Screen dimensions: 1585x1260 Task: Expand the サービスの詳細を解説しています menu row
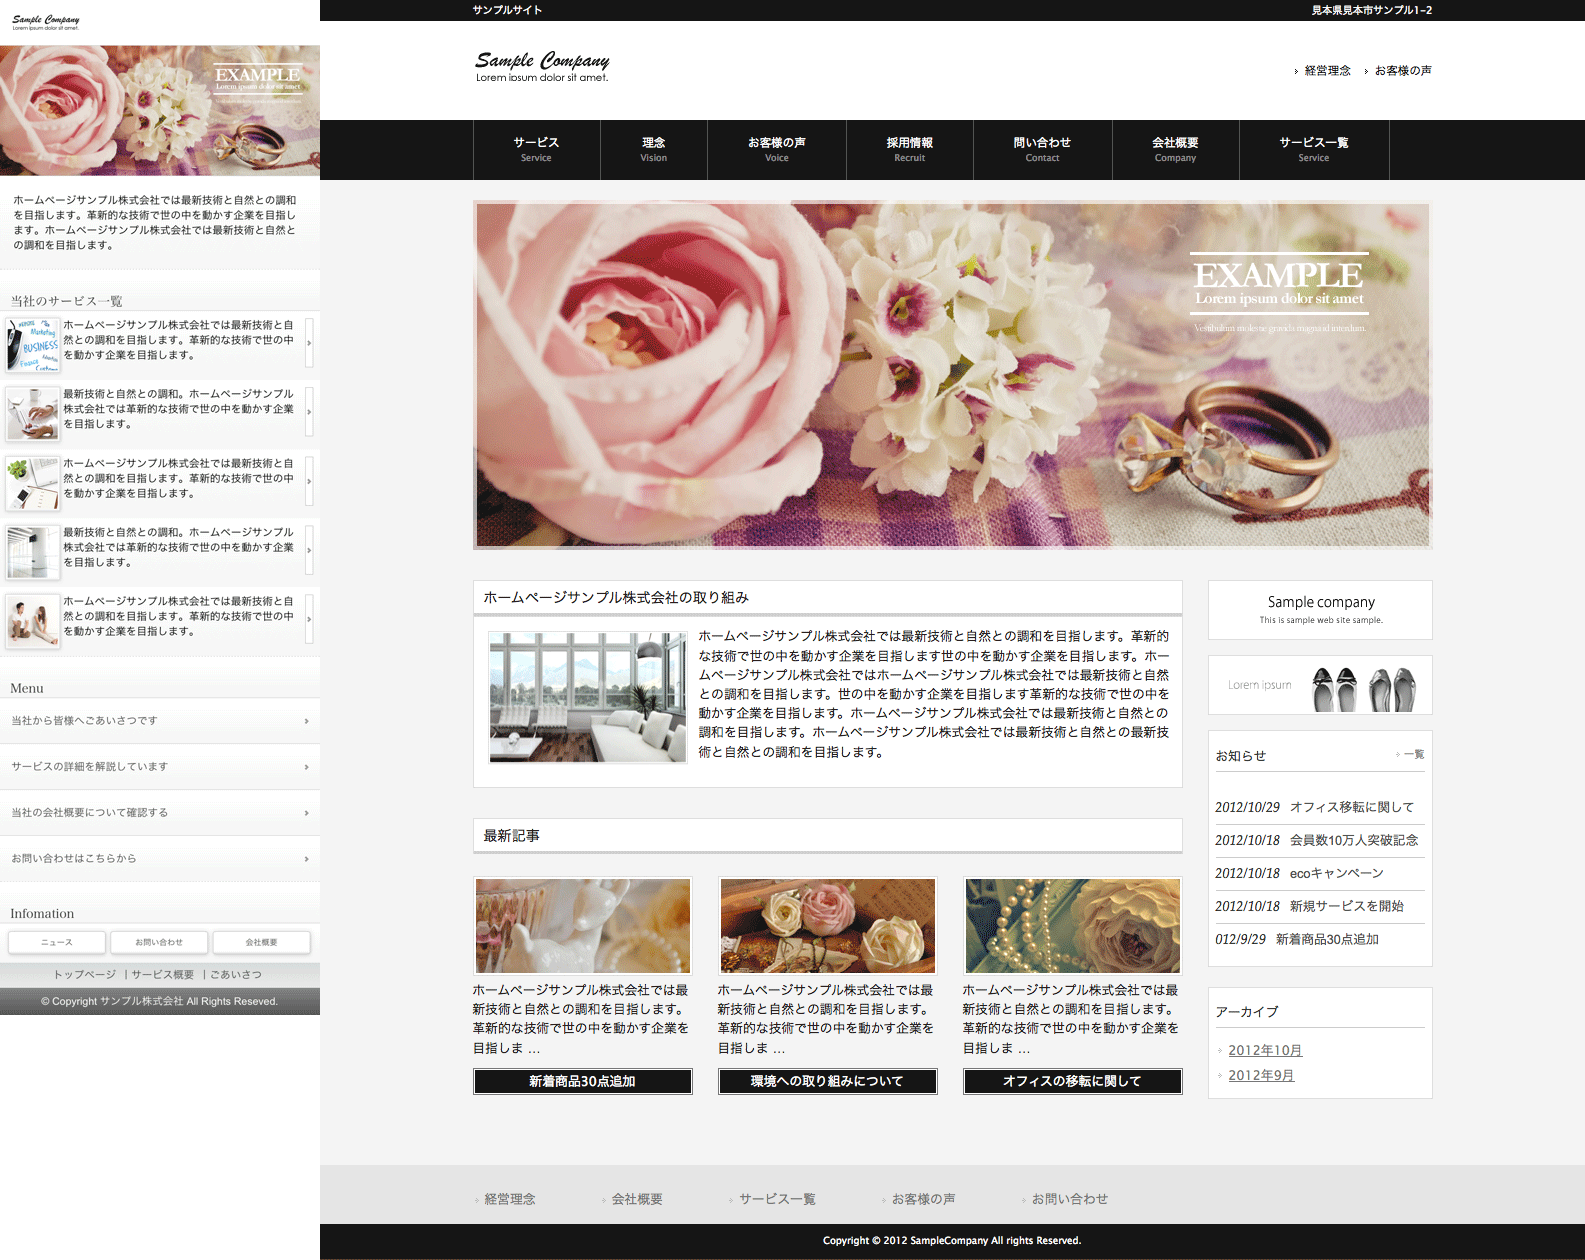coord(160,767)
